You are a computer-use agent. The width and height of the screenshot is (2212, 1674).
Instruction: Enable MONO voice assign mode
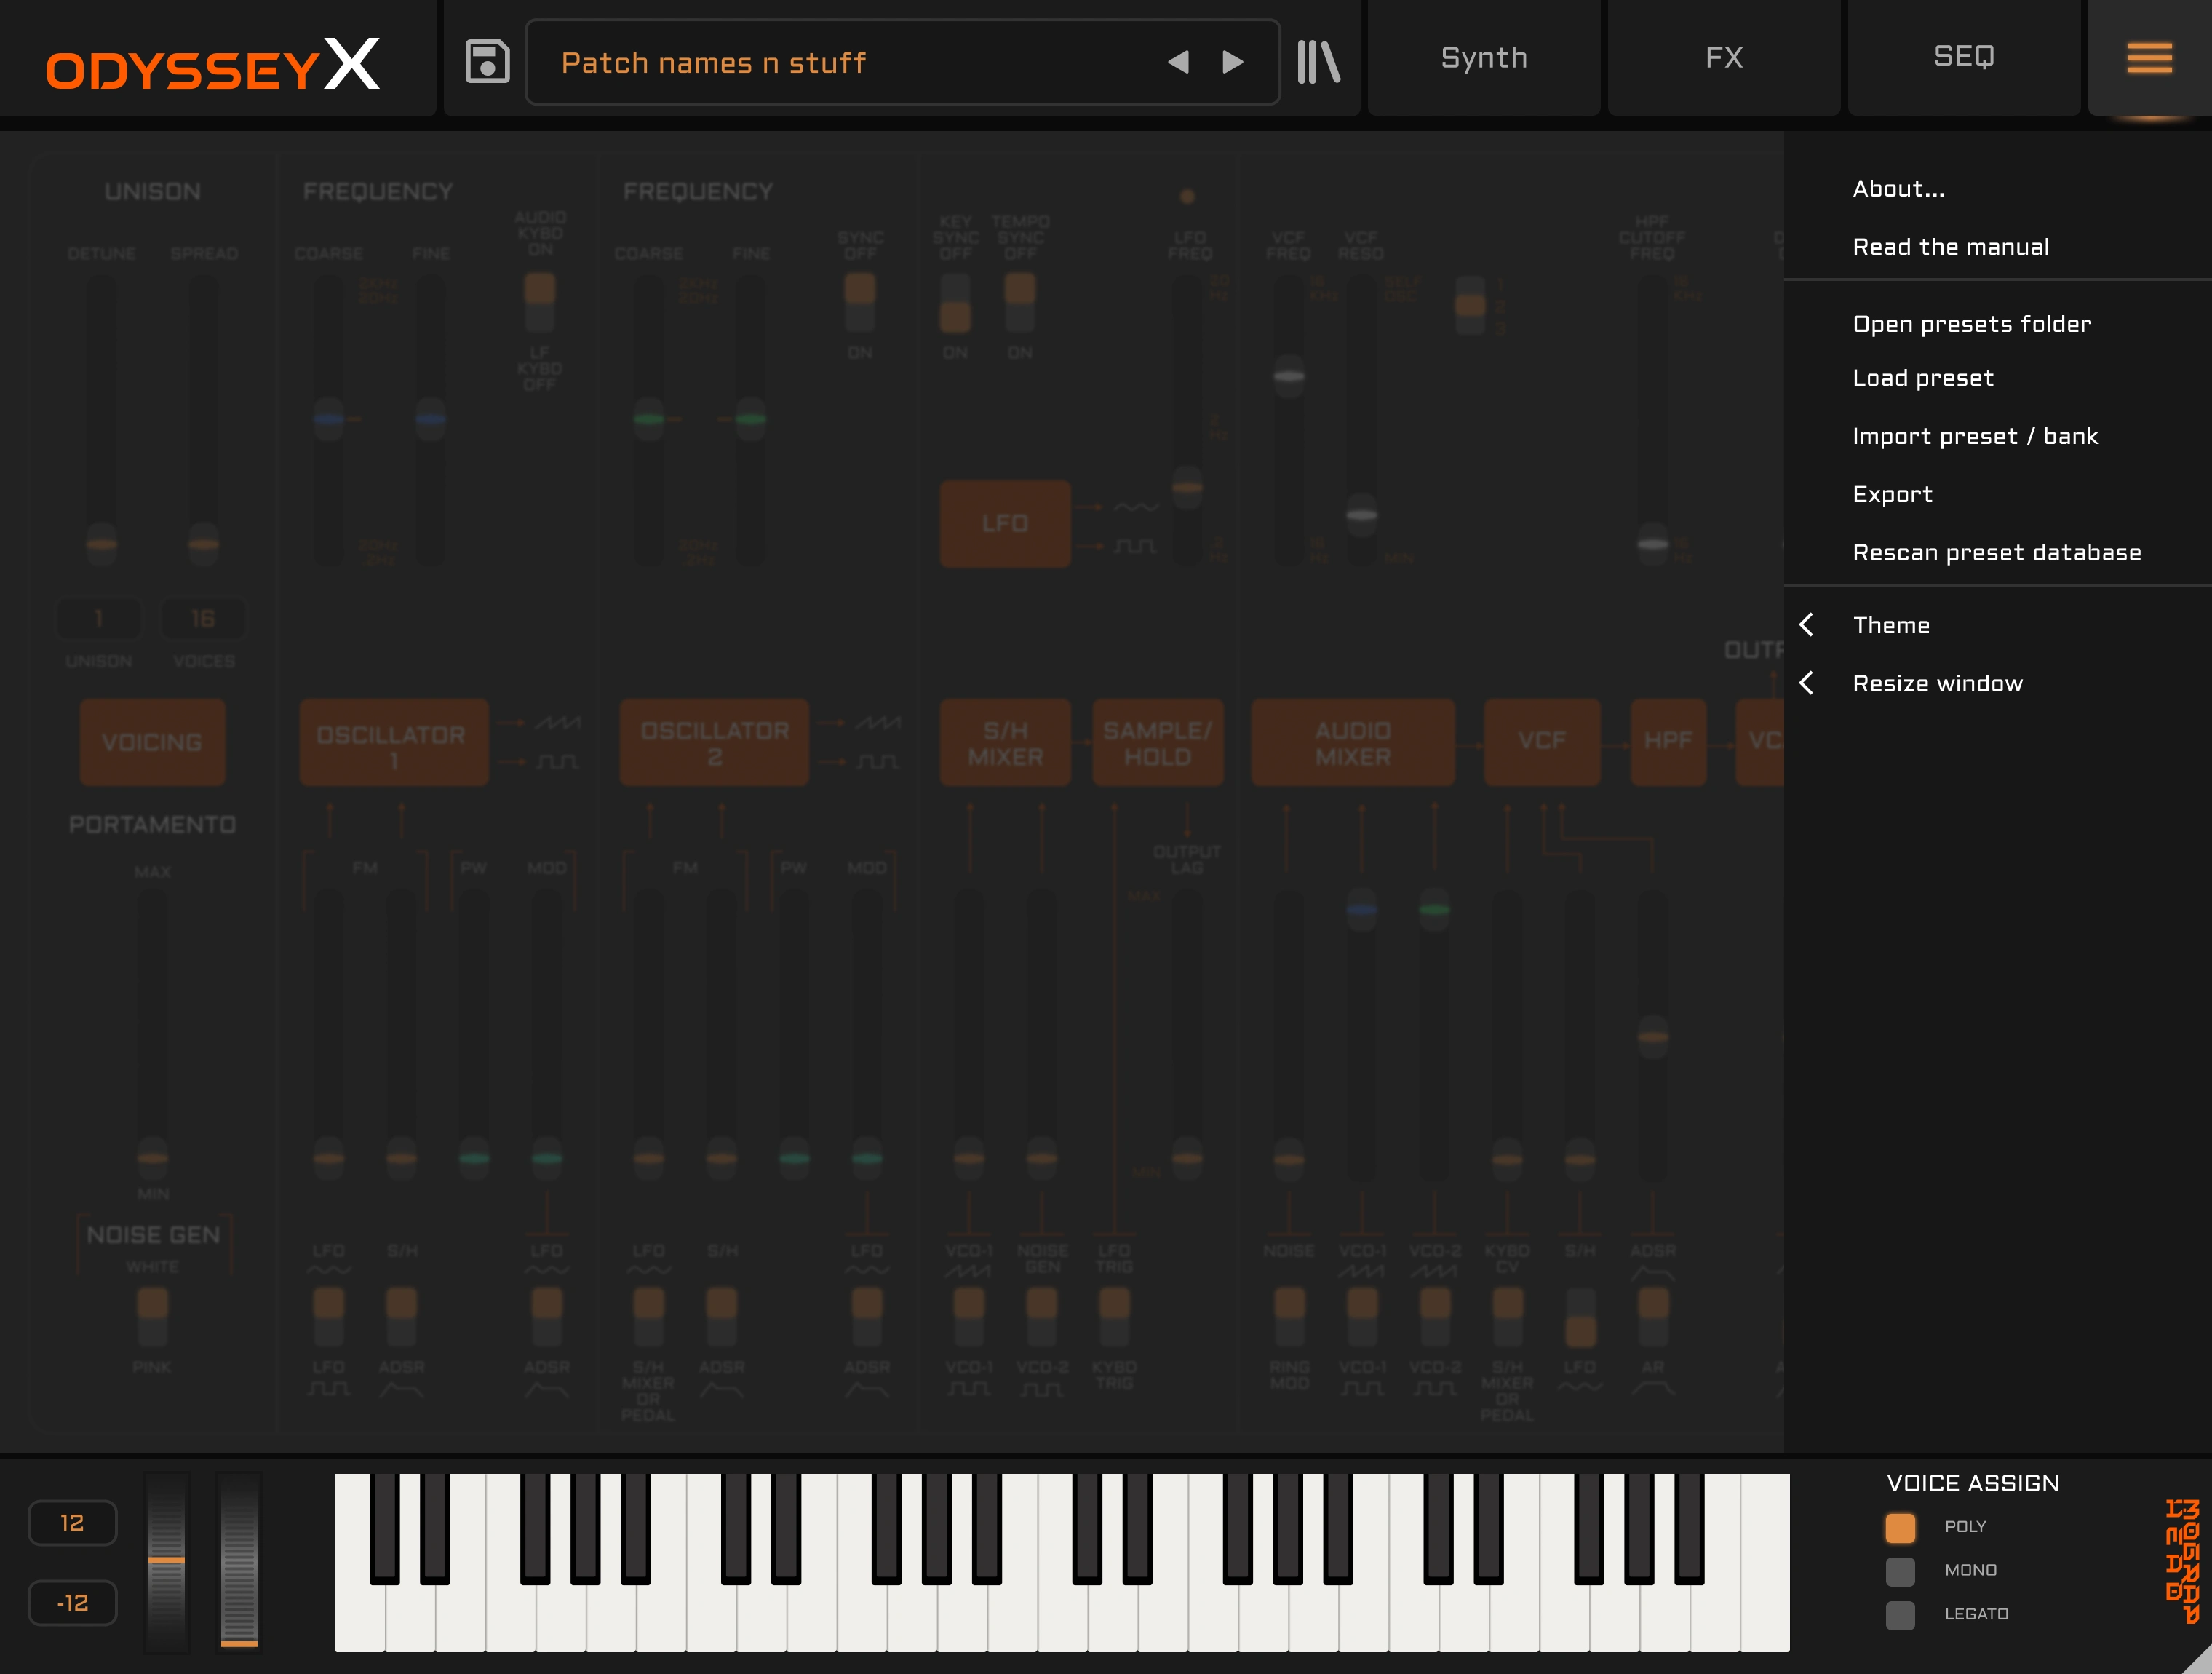(1900, 1571)
